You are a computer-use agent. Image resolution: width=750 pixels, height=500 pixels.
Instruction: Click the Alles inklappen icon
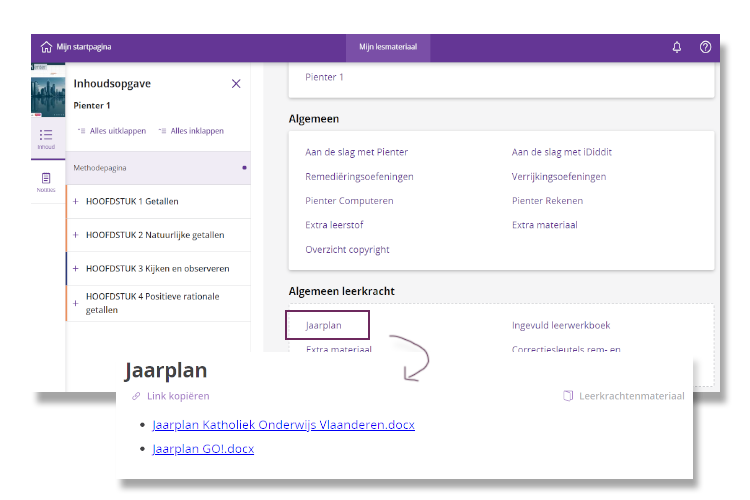[162, 131]
